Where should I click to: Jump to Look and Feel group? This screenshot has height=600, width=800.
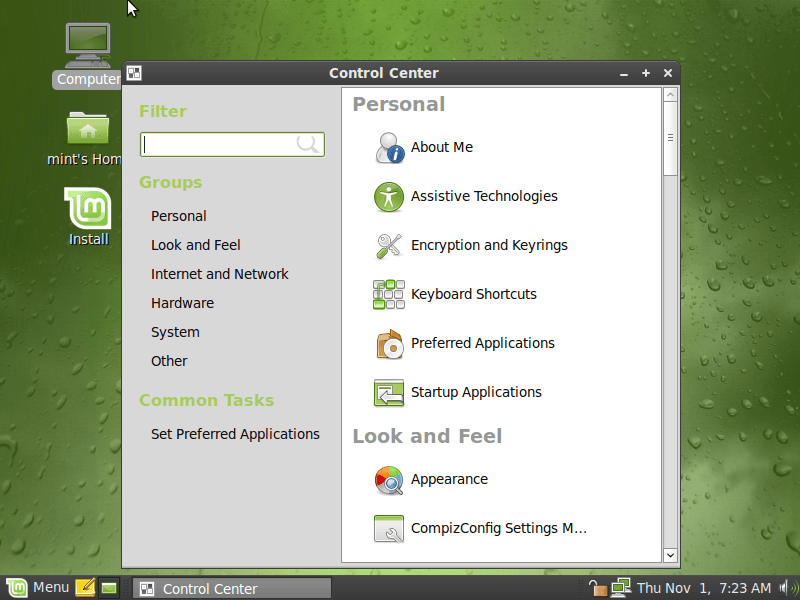coord(195,245)
